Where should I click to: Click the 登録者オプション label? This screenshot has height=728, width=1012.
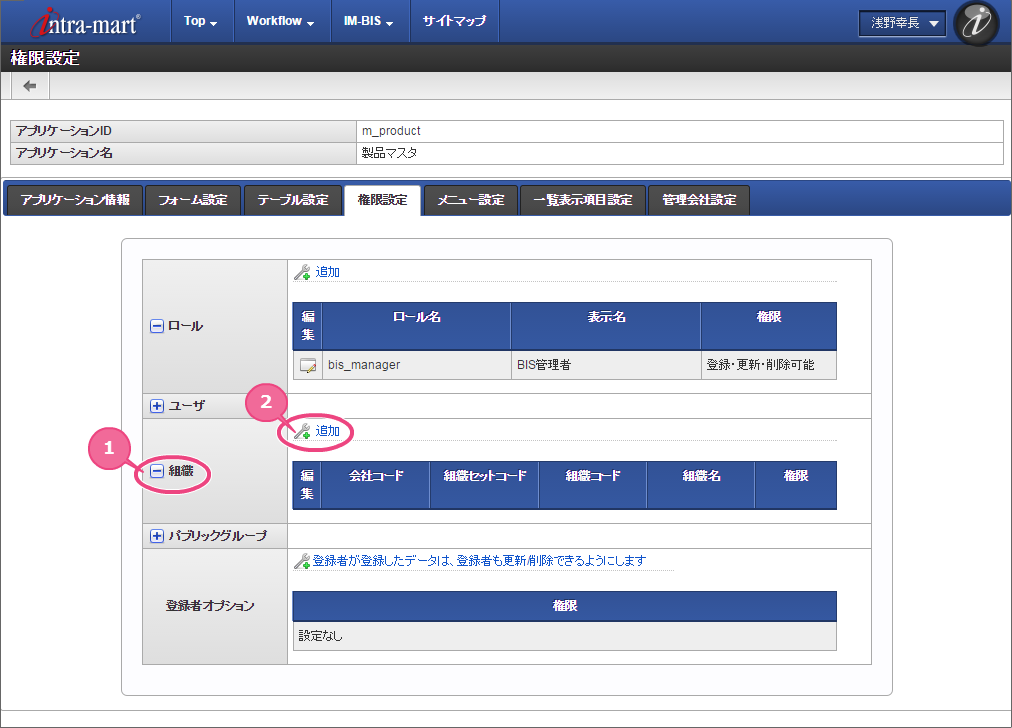(x=210, y=606)
